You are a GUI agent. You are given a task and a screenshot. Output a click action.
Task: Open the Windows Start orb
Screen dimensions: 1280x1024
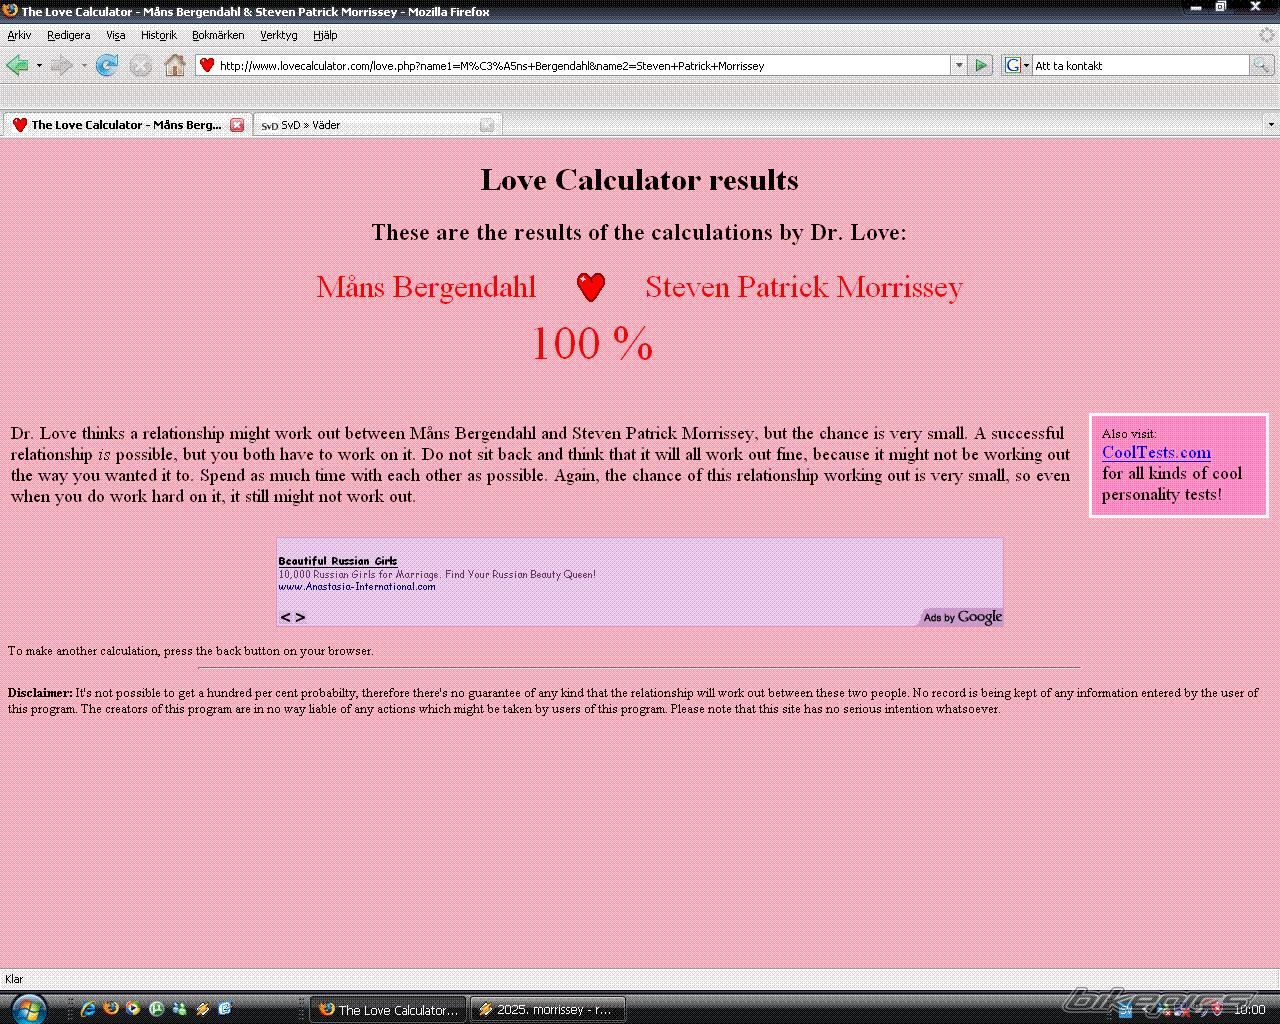click(27, 1009)
